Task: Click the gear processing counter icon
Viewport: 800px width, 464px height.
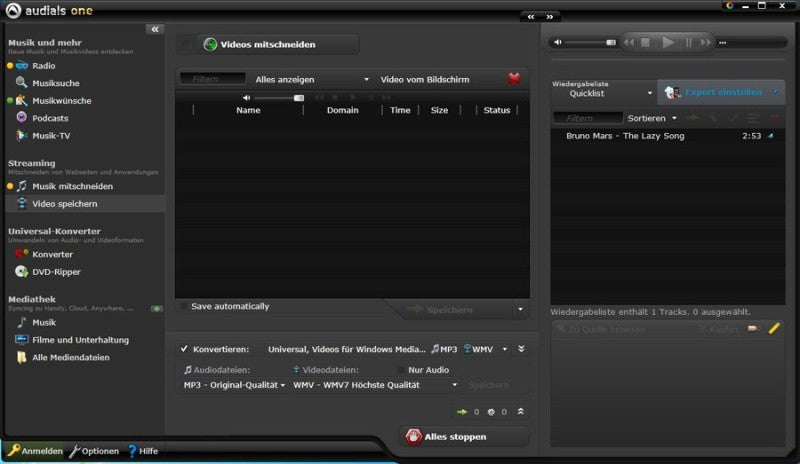Action: (491, 412)
